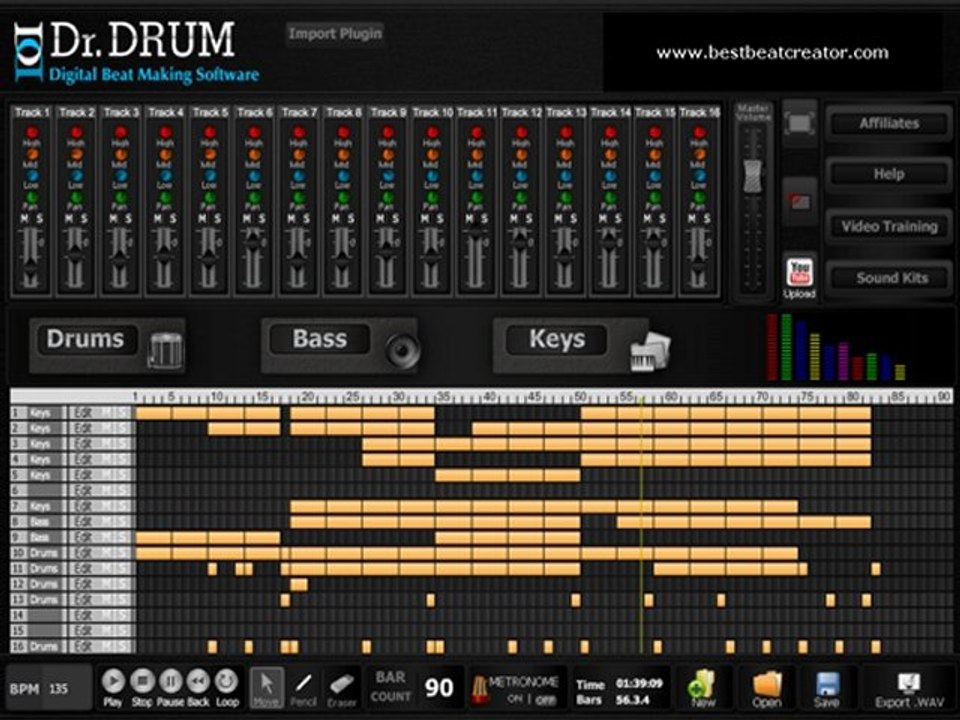The width and height of the screenshot is (960, 720).
Task: Click the keyboard icon beside Keys
Action: 650,351
